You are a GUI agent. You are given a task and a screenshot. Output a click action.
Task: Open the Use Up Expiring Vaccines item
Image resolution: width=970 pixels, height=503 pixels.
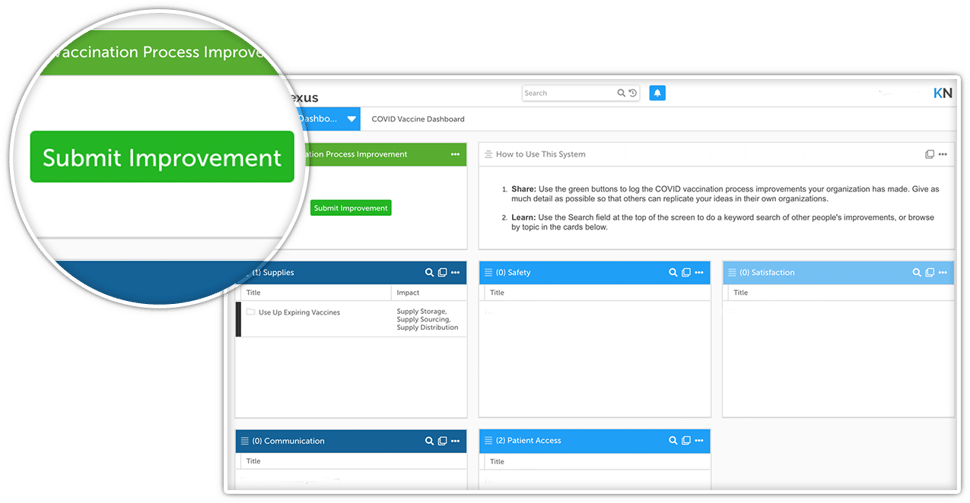(x=299, y=312)
